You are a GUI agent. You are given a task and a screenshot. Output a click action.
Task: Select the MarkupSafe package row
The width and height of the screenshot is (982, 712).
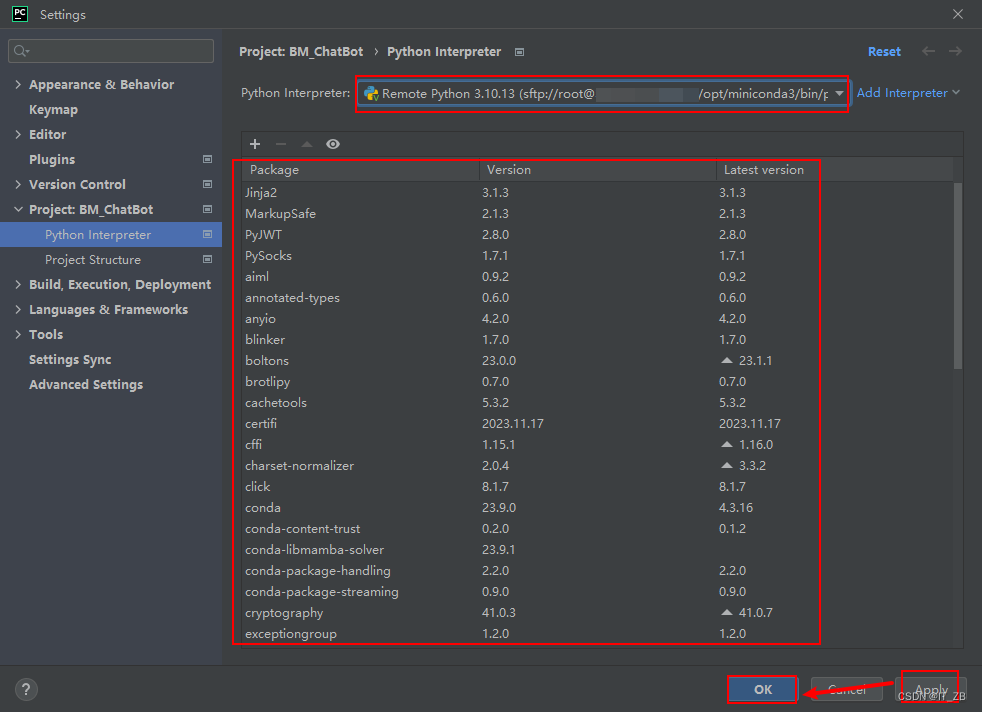pos(597,214)
